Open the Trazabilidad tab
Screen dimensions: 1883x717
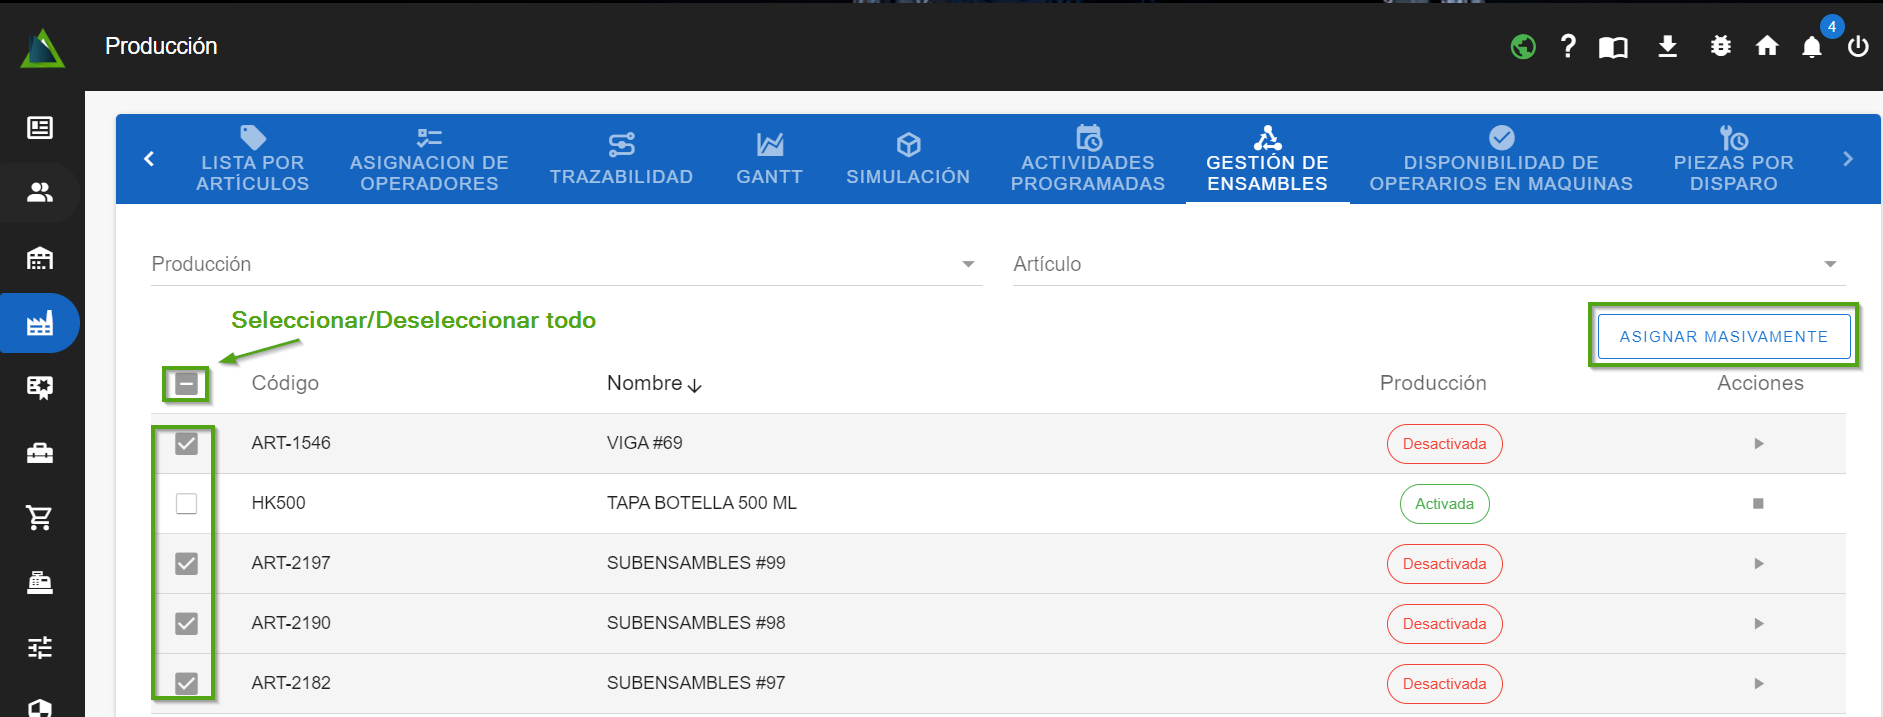pos(621,159)
